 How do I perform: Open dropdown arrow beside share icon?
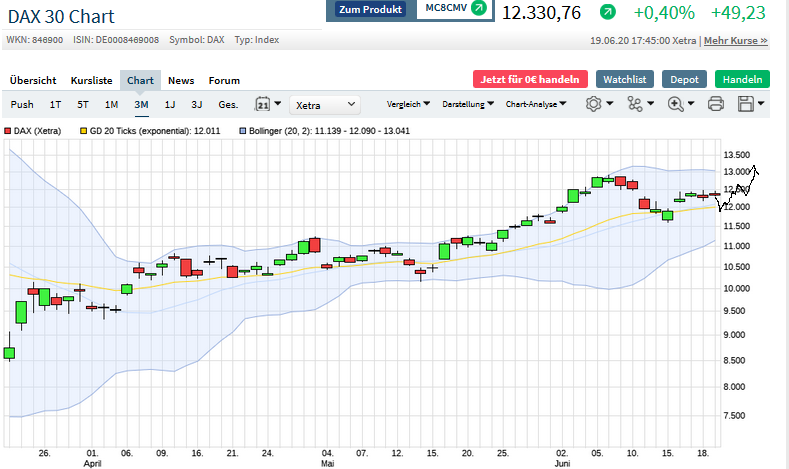point(651,103)
